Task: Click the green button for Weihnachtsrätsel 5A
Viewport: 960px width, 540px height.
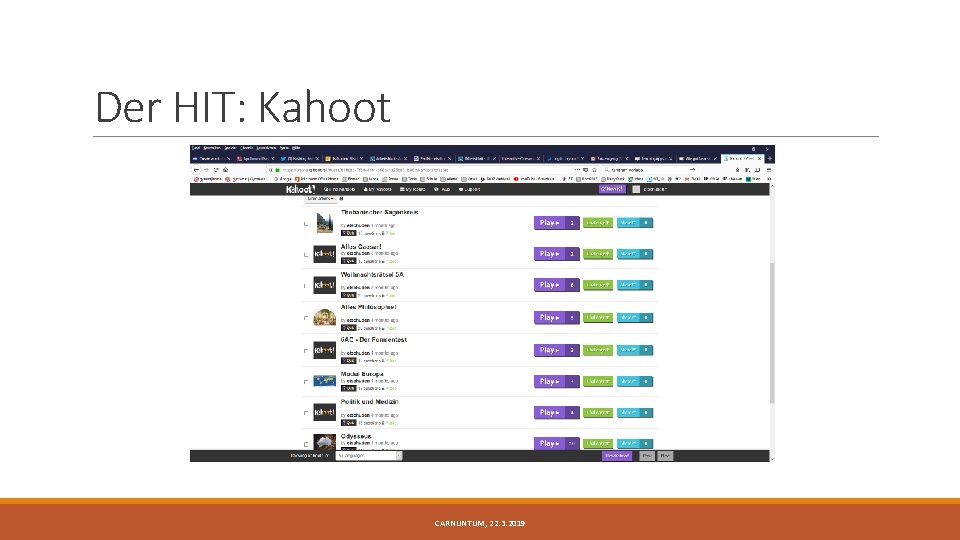Action: coord(598,285)
